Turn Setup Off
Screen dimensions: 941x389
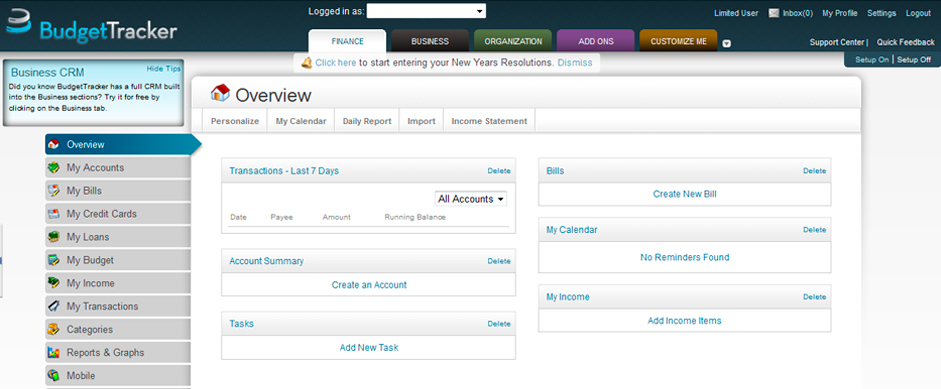coord(914,60)
